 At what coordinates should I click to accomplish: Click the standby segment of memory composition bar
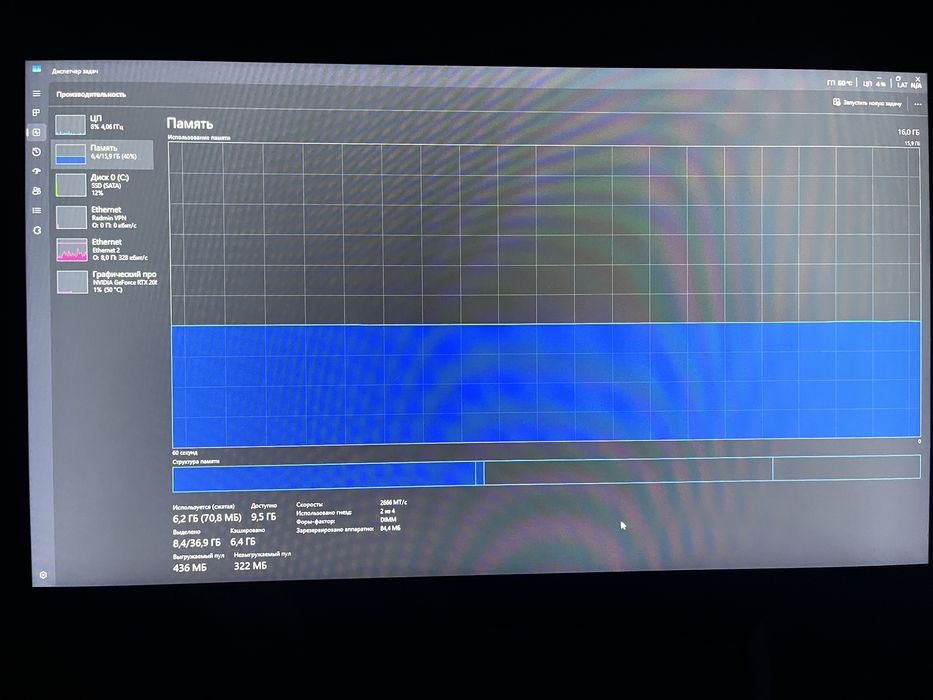[x=628, y=470]
